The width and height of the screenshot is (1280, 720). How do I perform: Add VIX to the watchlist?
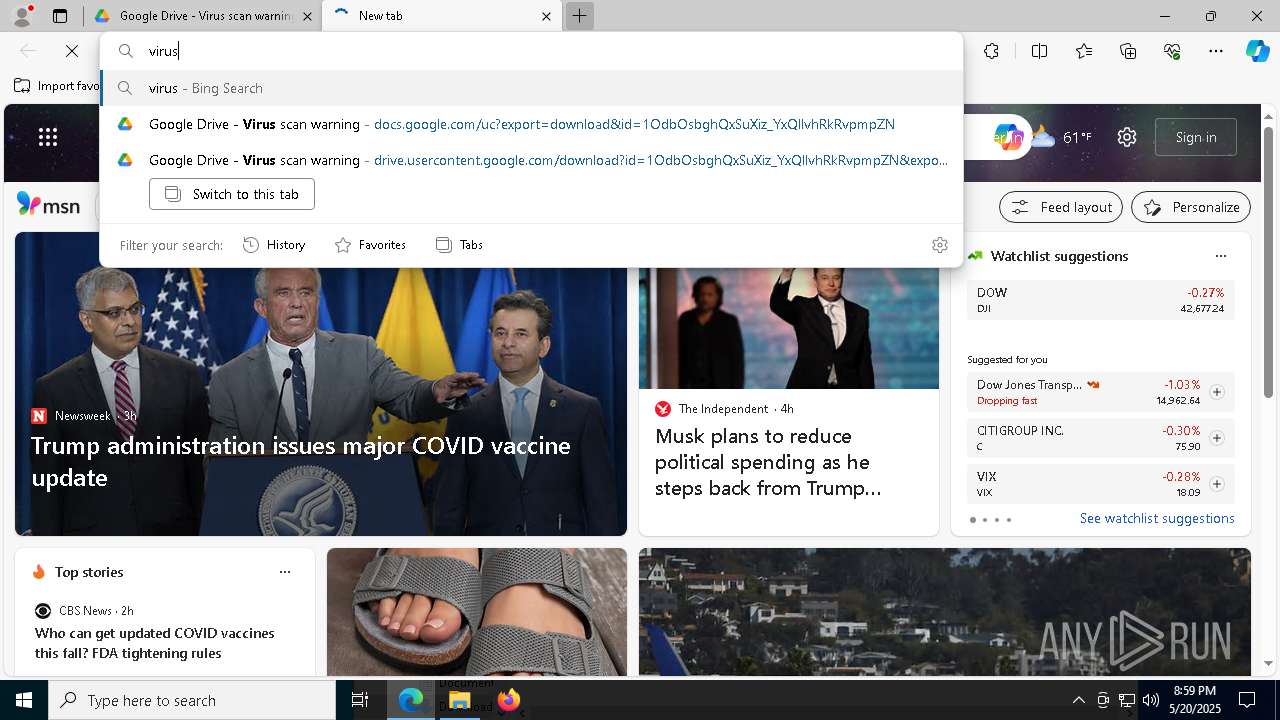coord(1217,484)
